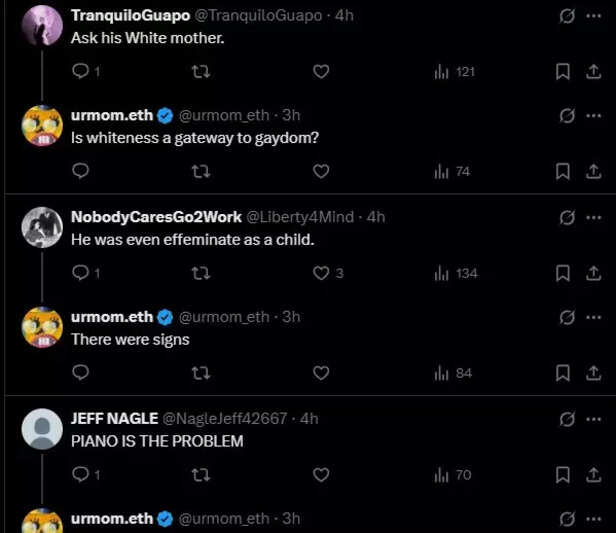Open the TranquiloGuapo profile name link
The image size is (616, 533).
[130, 15]
